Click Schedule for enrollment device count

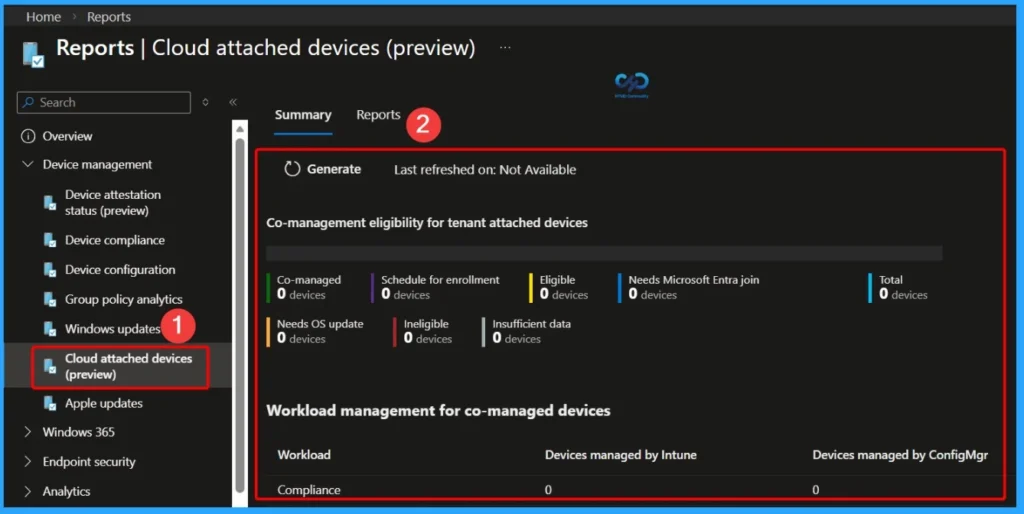pos(406,295)
